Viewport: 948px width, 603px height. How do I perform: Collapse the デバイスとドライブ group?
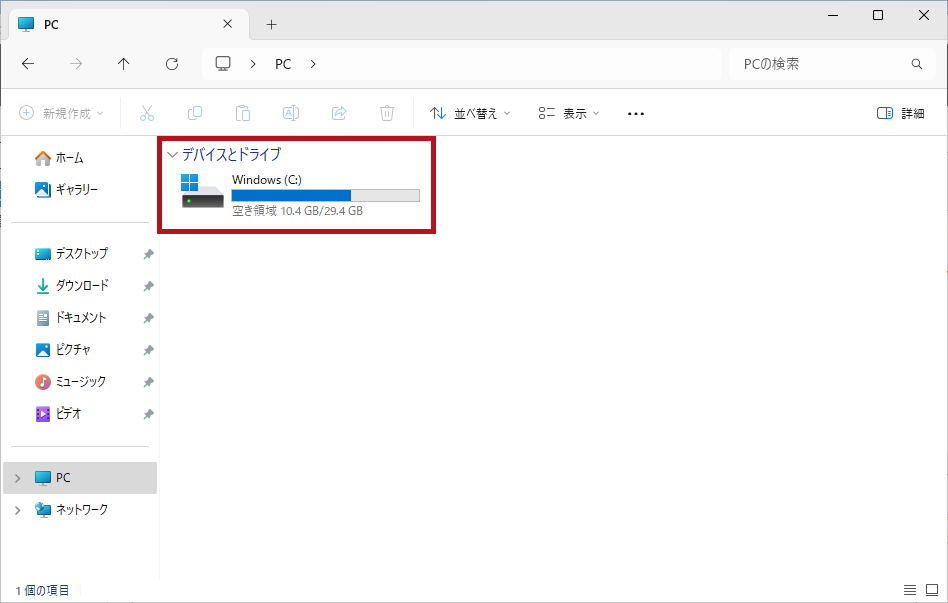[x=173, y=155]
